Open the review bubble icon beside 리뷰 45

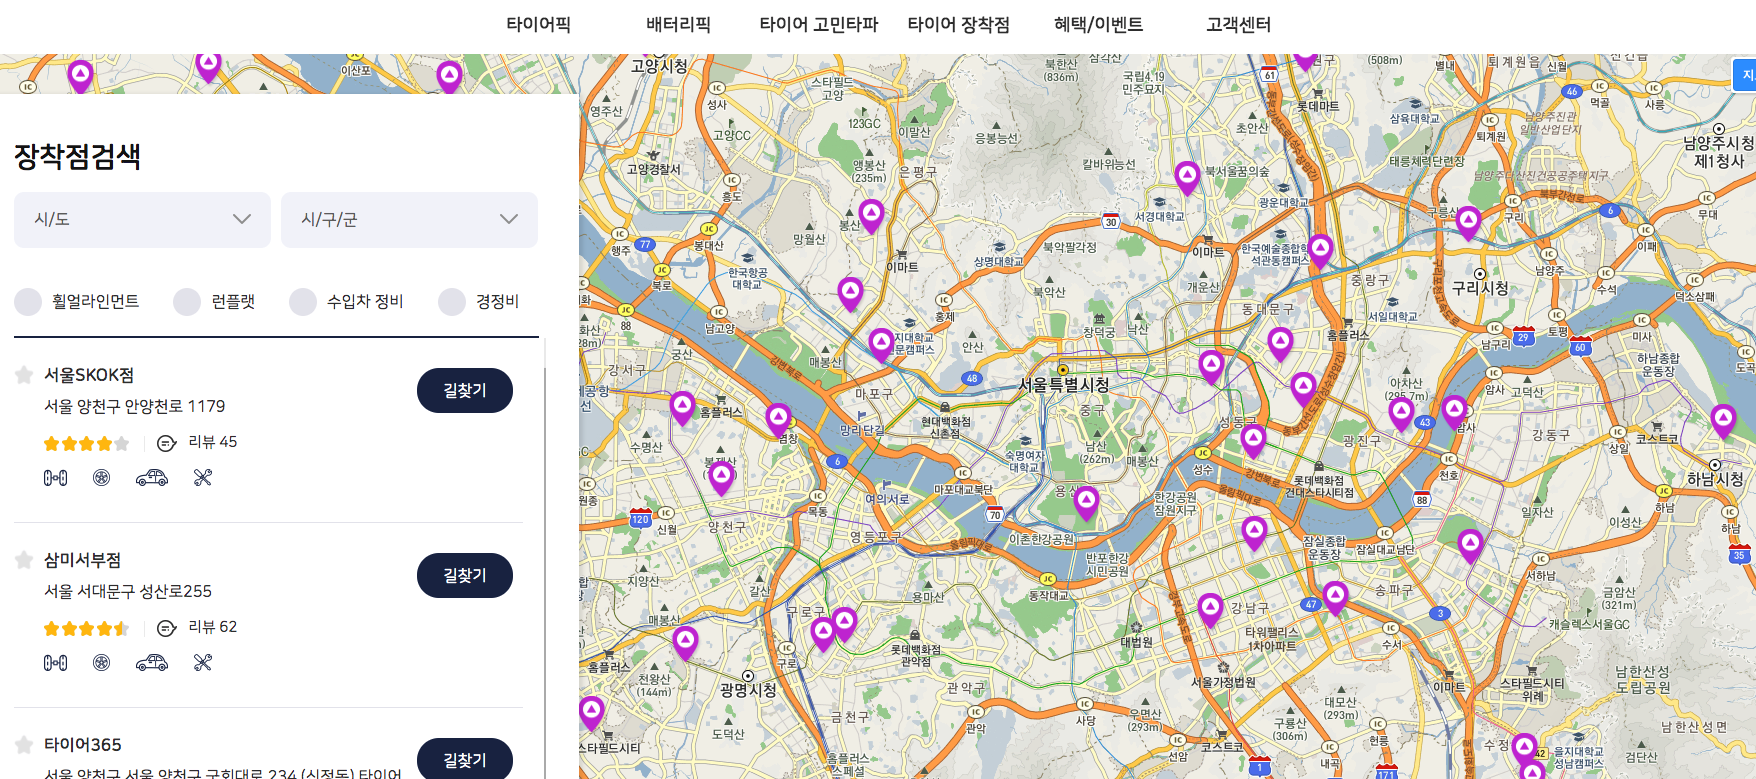tap(167, 443)
